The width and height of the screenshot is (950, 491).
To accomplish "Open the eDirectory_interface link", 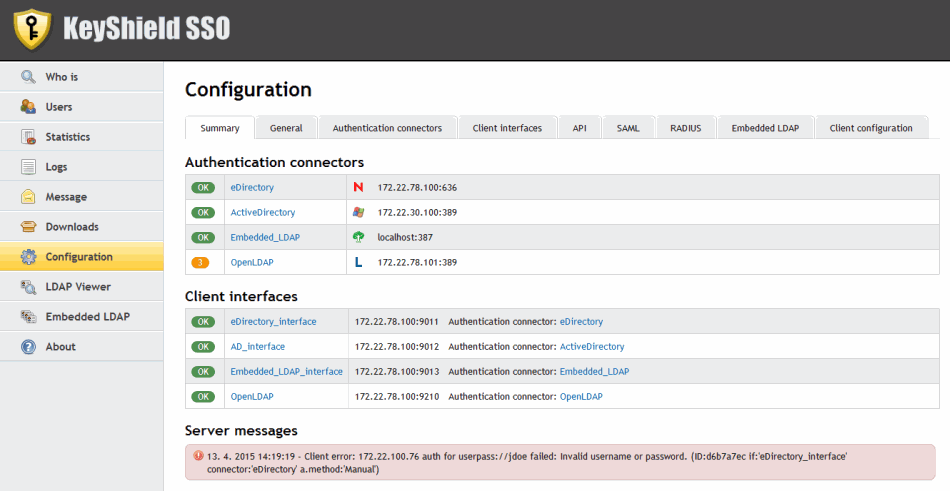I will tap(273, 322).
